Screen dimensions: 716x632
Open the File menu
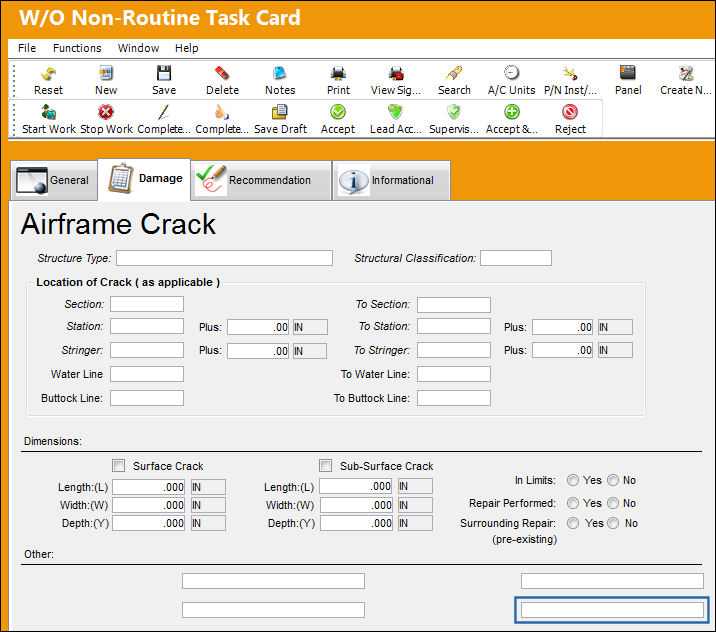click(27, 48)
